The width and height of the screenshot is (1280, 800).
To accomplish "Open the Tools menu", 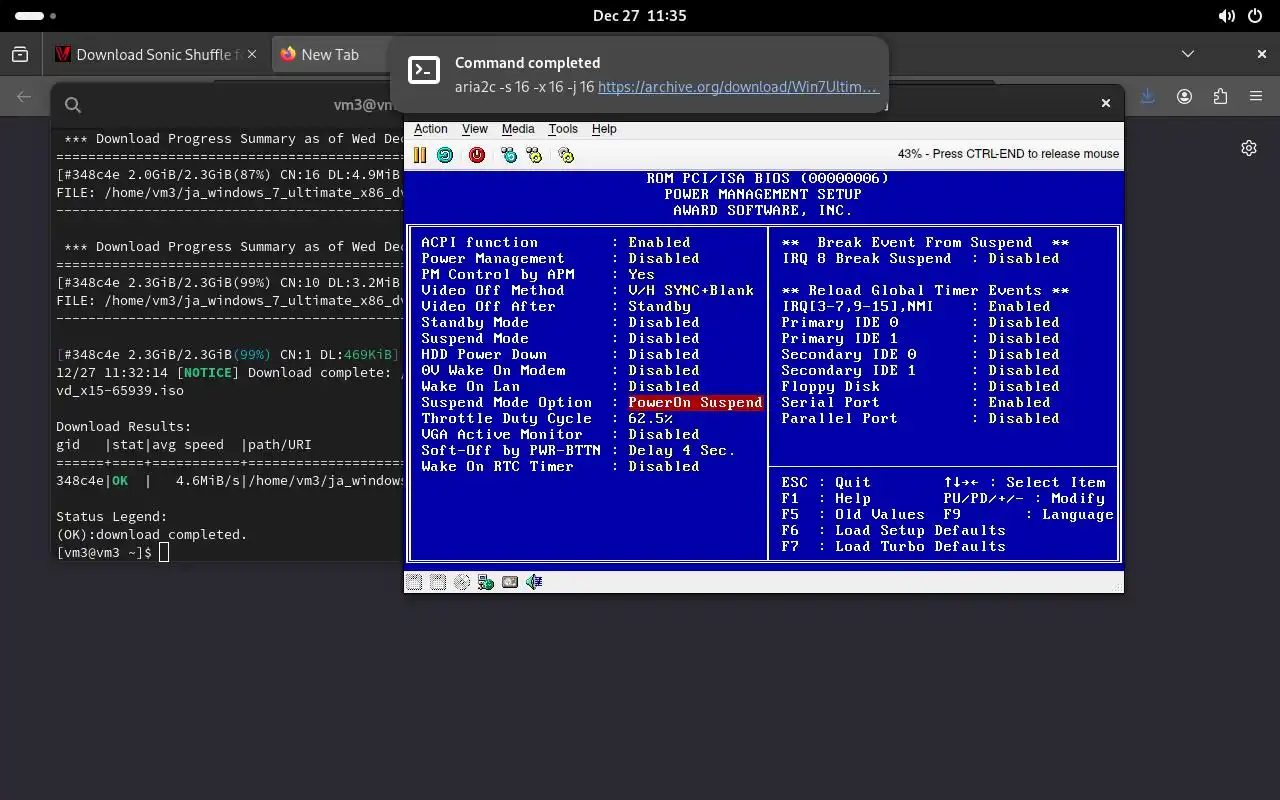I will click(x=563, y=129).
